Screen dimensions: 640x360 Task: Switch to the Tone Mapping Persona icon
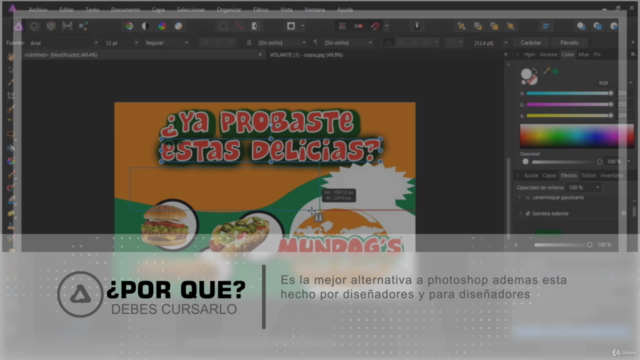click(x=67, y=27)
